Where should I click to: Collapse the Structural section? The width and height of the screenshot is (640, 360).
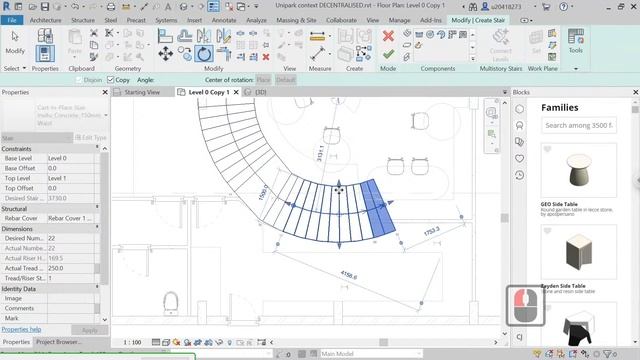pyautogui.click(x=97, y=208)
